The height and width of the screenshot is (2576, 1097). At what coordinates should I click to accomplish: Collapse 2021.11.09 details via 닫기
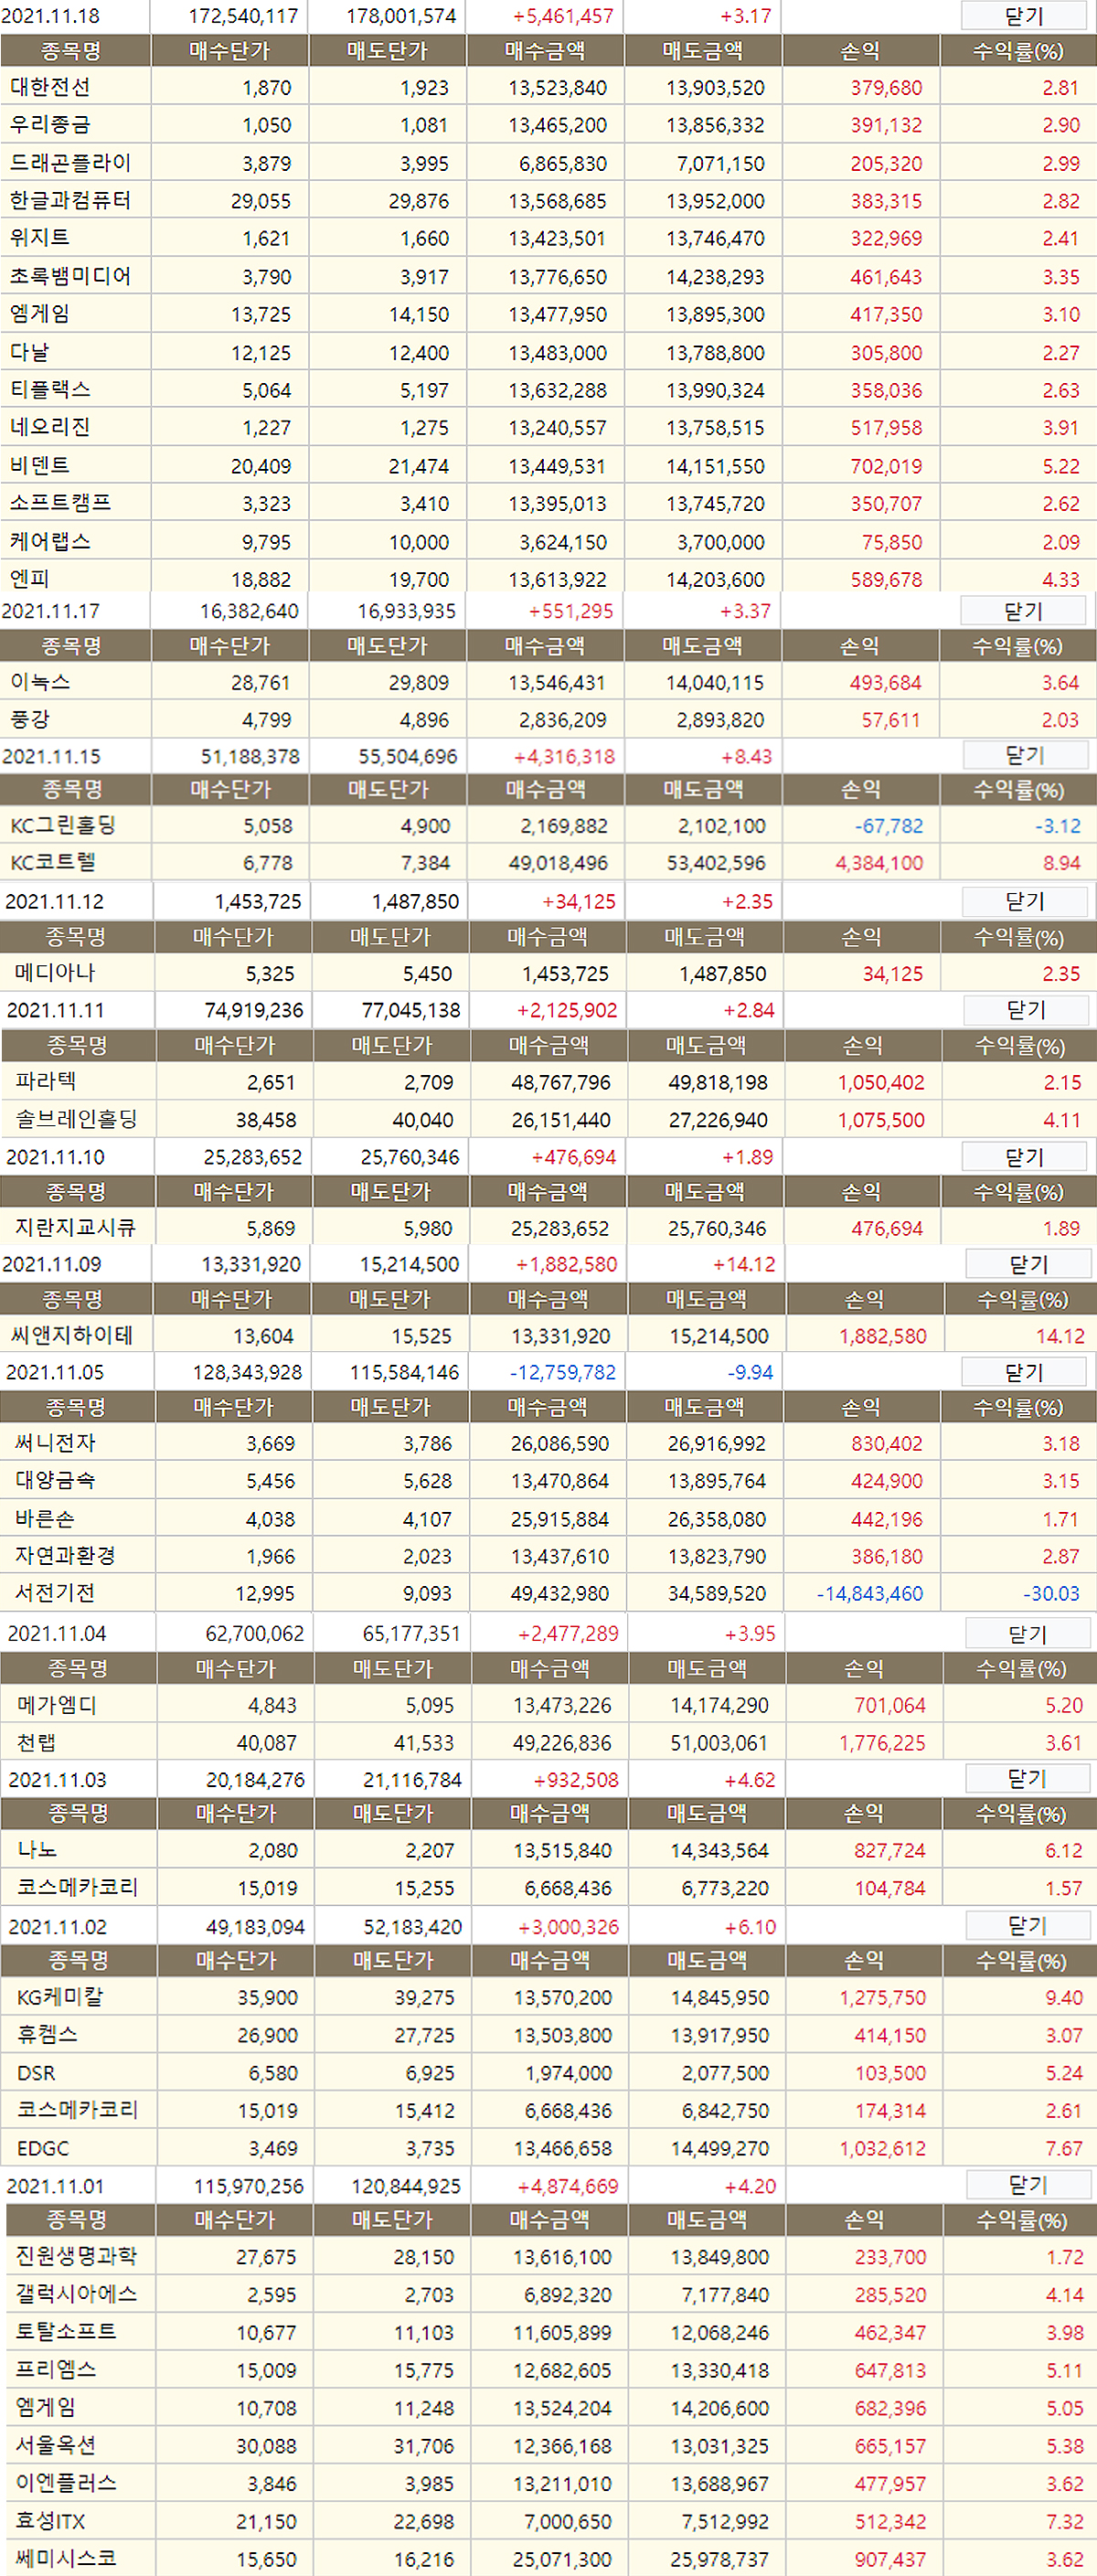click(x=1028, y=1263)
